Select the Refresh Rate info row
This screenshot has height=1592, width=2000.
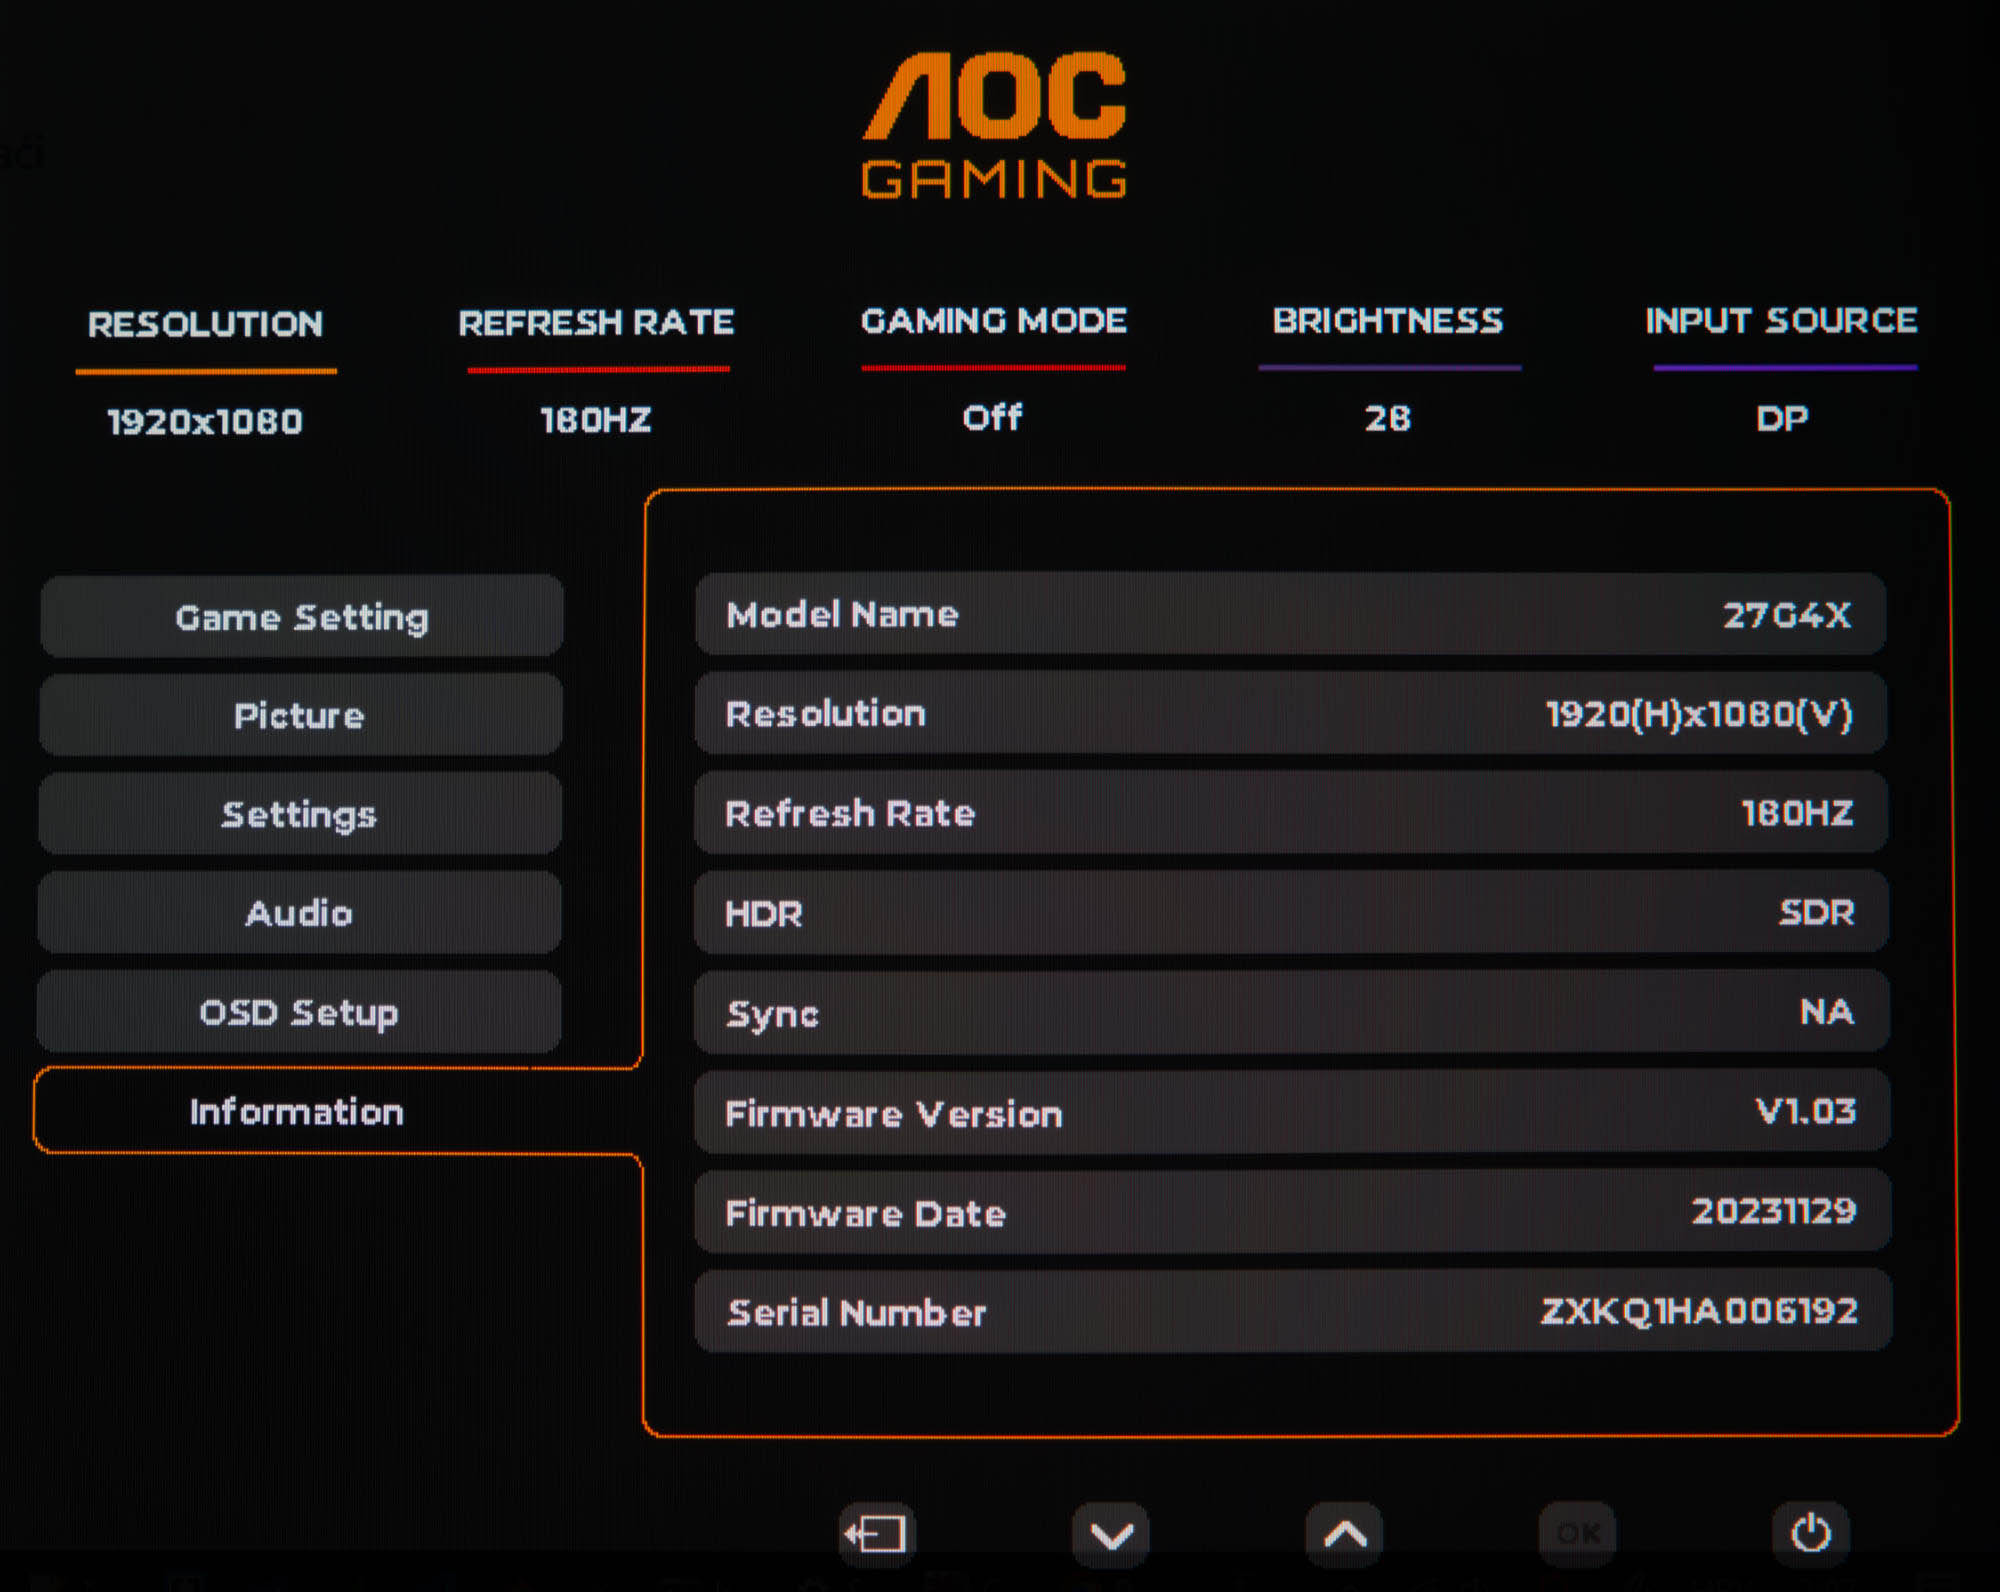pyautogui.click(x=1291, y=812)
